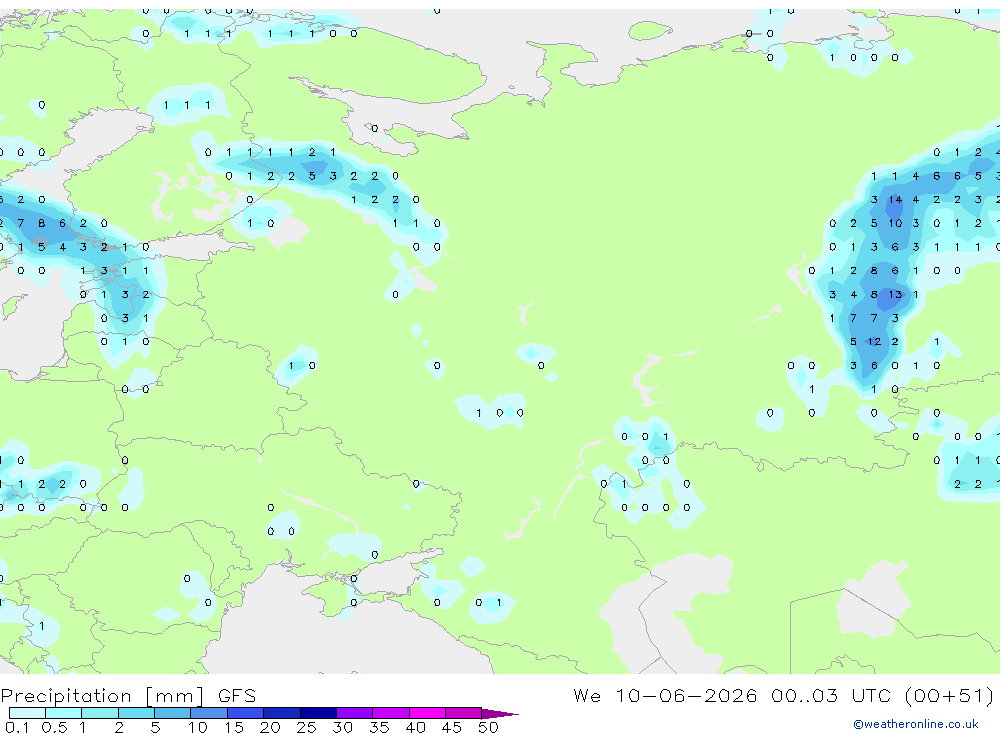Click the purple arrow tip past 50

tap(500, 713)
